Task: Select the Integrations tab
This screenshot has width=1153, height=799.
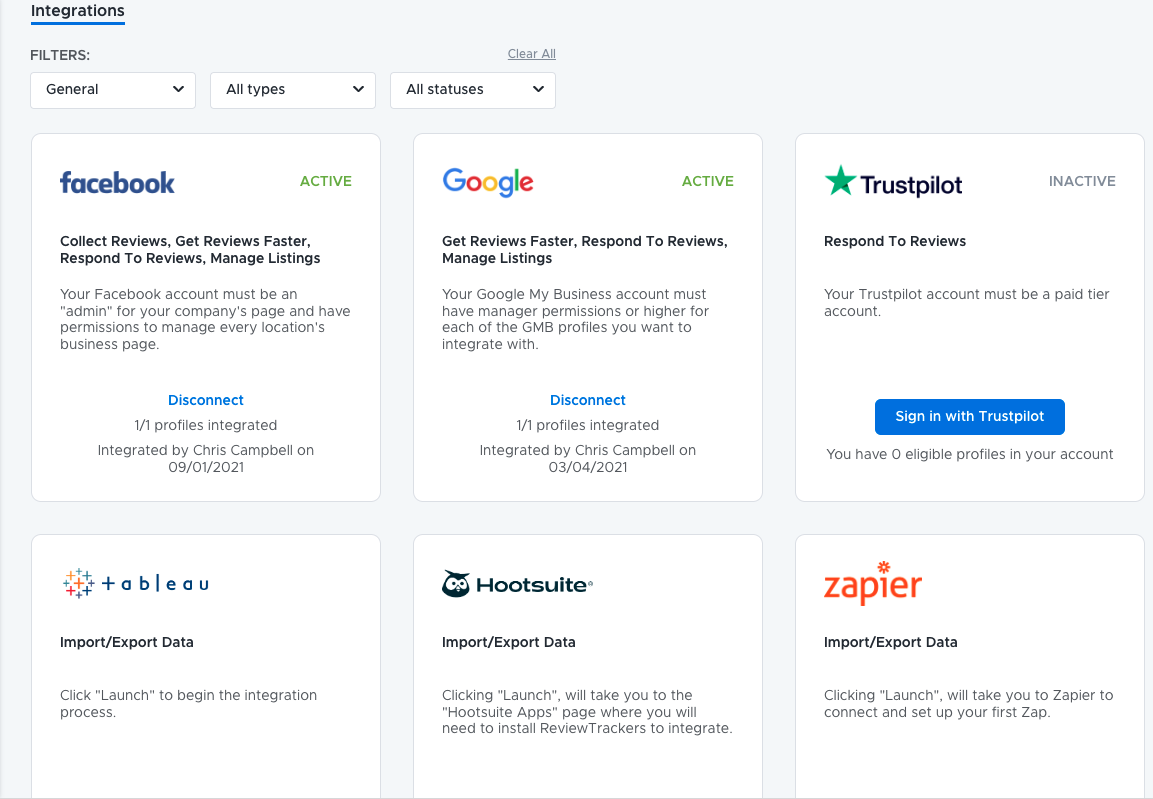Action: (77, 11)
